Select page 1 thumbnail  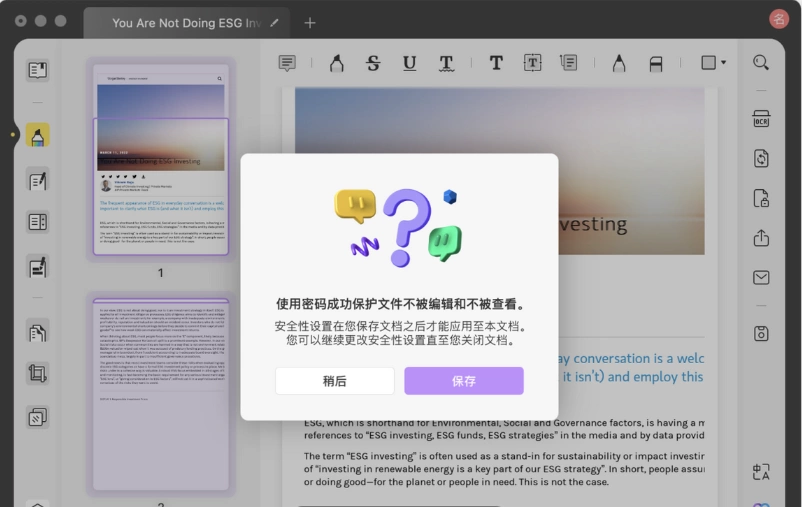[161, 160]
